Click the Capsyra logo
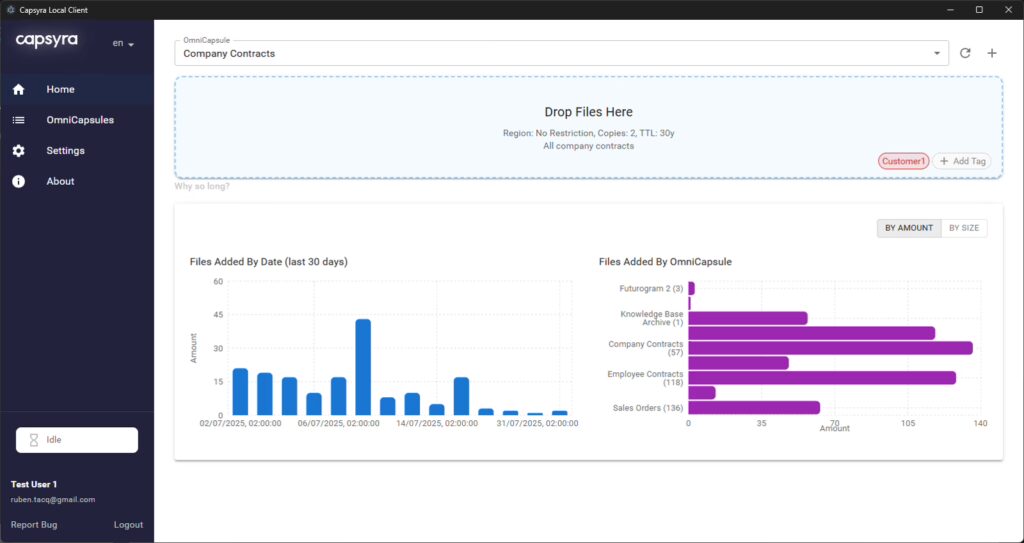1024x543 pixels. (47, 41)
